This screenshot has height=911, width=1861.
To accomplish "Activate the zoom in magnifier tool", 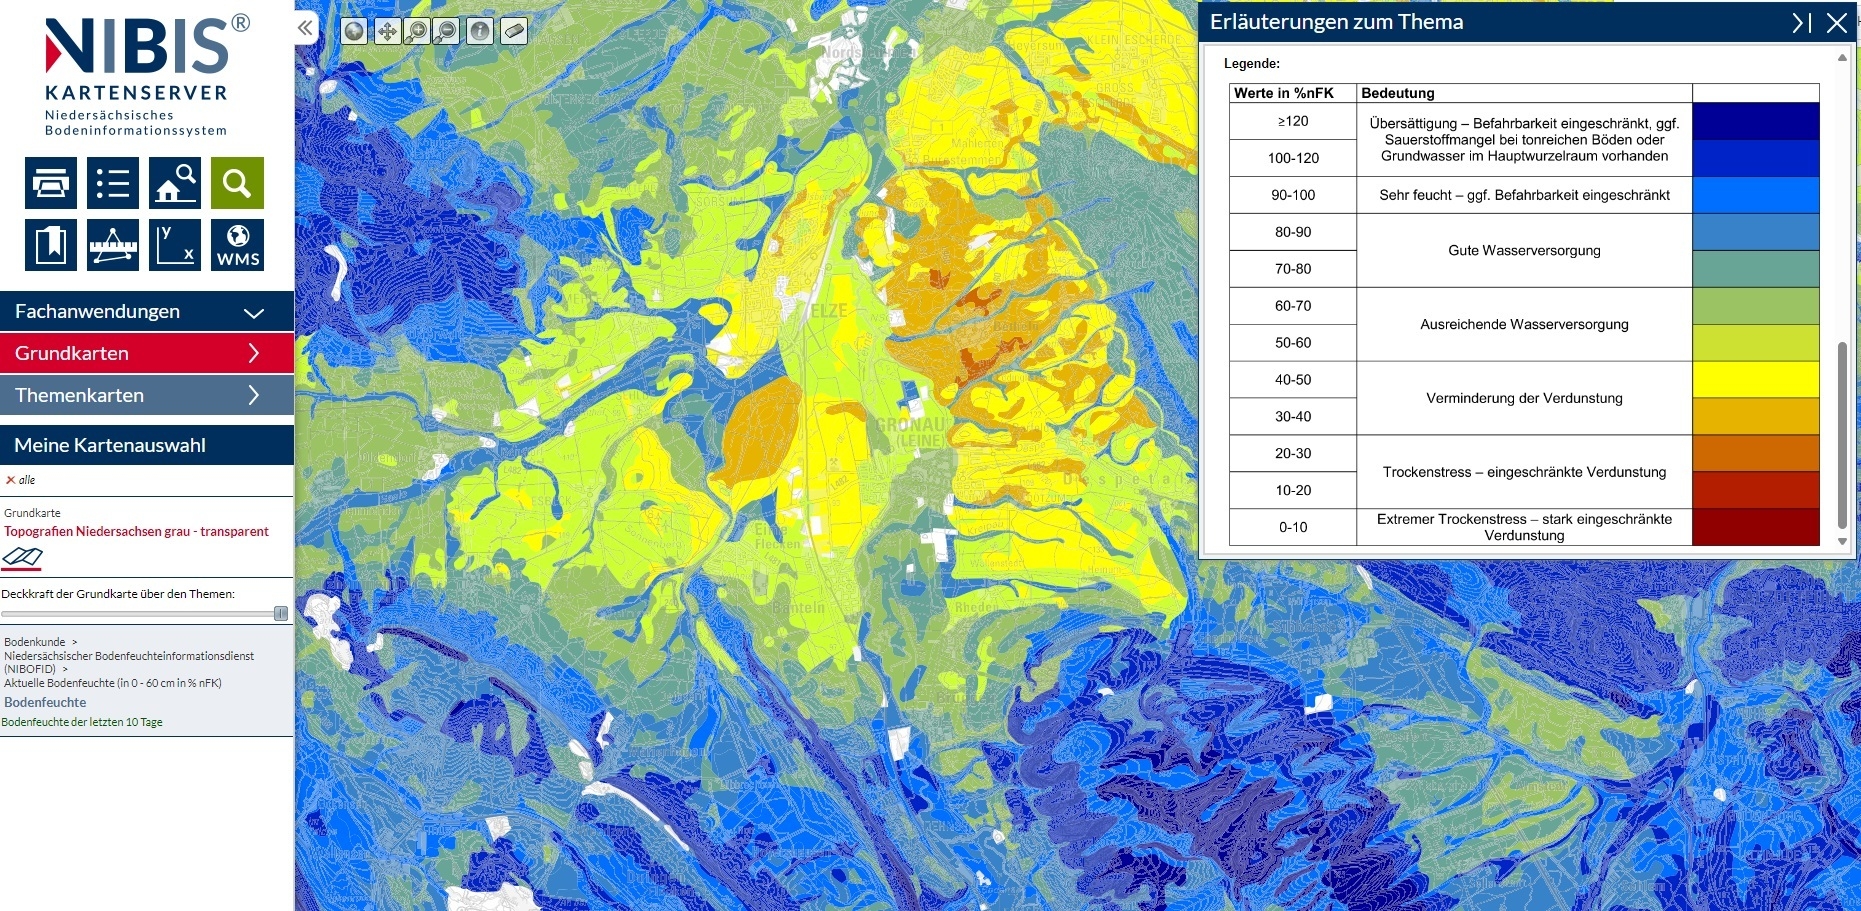I will pyautogui.click(x=416, y=31).
